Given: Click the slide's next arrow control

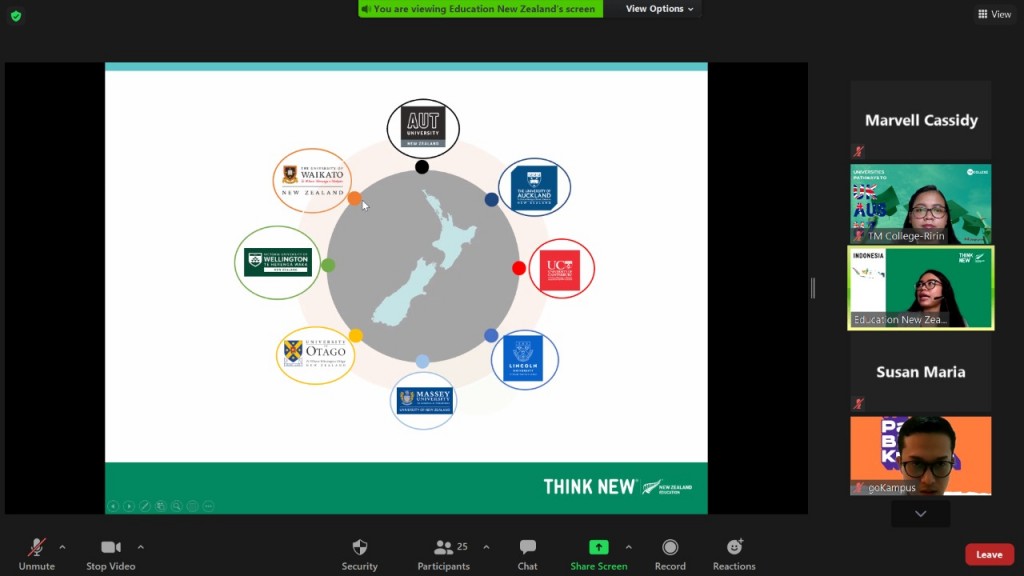Looking at the screenshot, I should click(x=129, y=506).
